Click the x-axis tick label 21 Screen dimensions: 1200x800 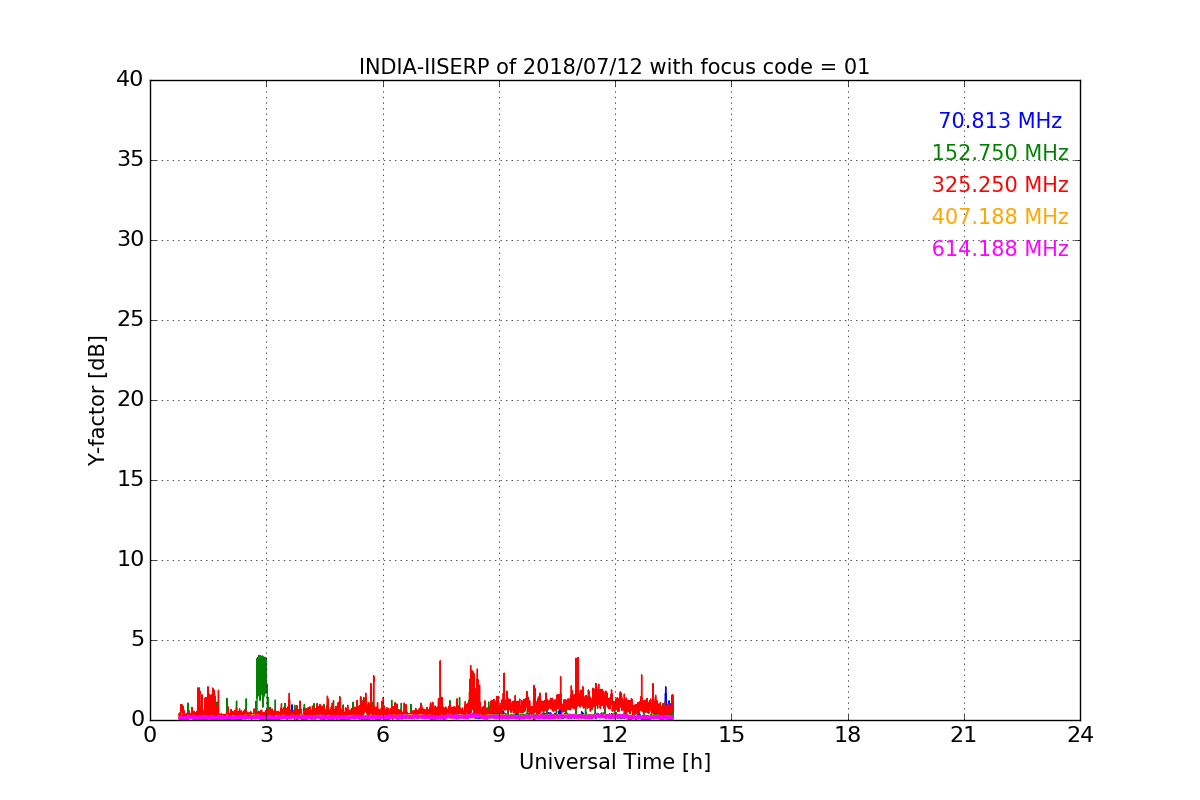pyautogui.click(x=964, y=735)
